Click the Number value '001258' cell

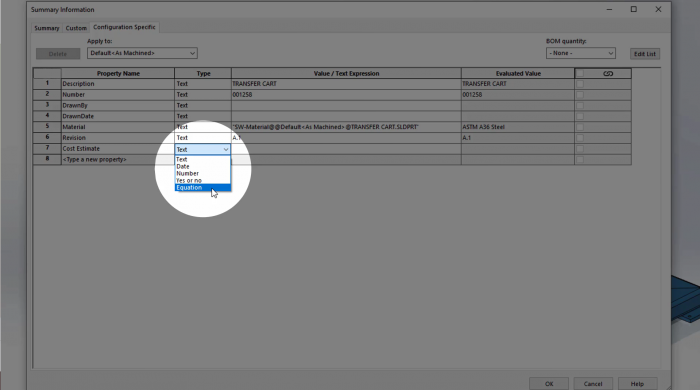(346, 95)
